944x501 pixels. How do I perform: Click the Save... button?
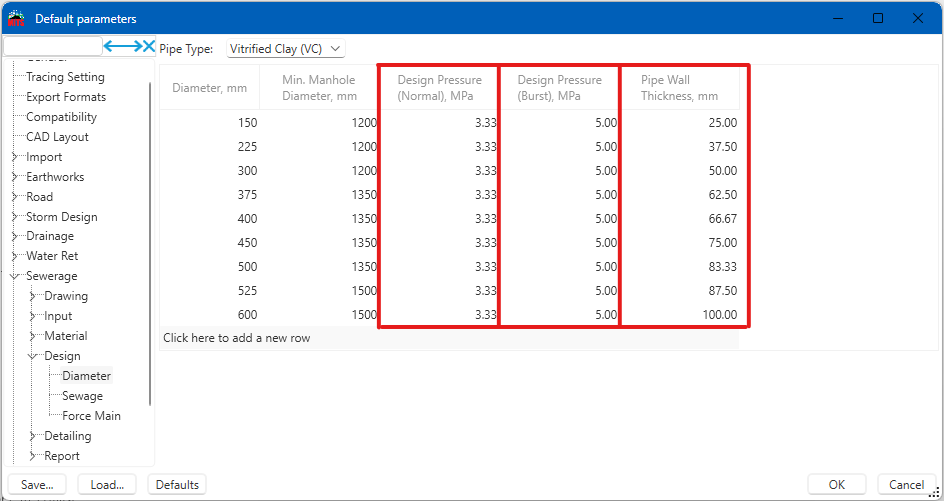pyautogui.click(x=37, y=485)
